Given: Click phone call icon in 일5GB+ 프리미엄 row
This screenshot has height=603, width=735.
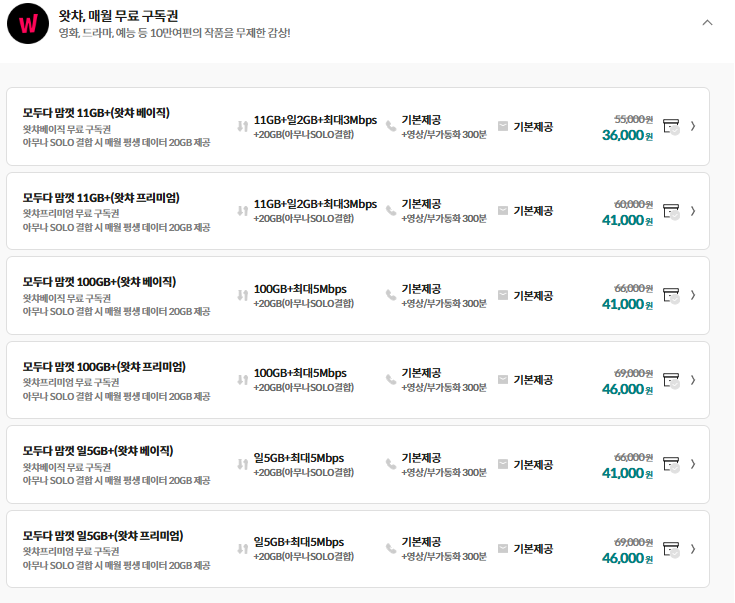Looking at the screenshot, I should click(390, 549).
